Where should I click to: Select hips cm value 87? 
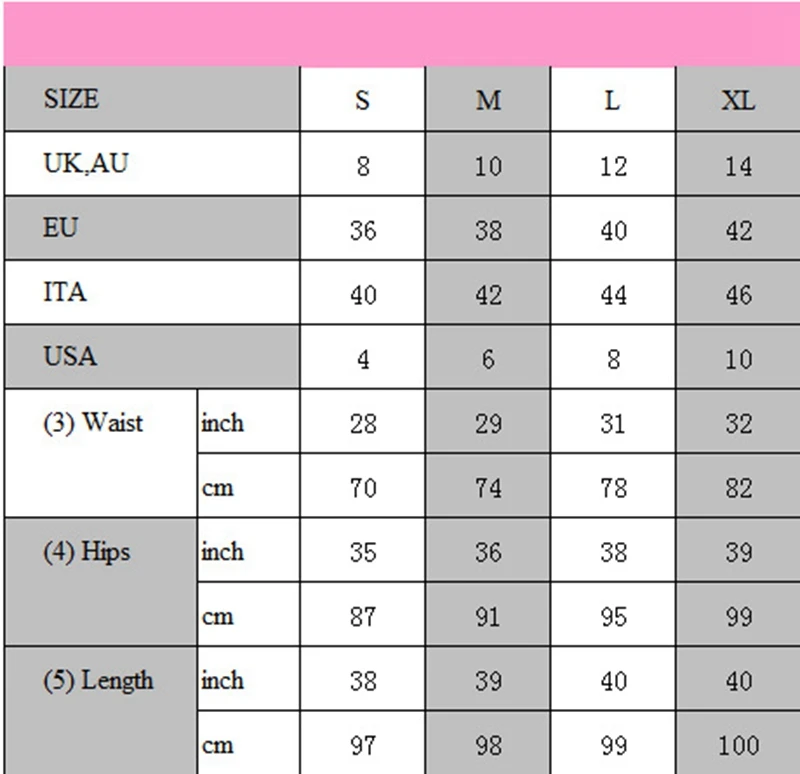[x=363, y=614]
